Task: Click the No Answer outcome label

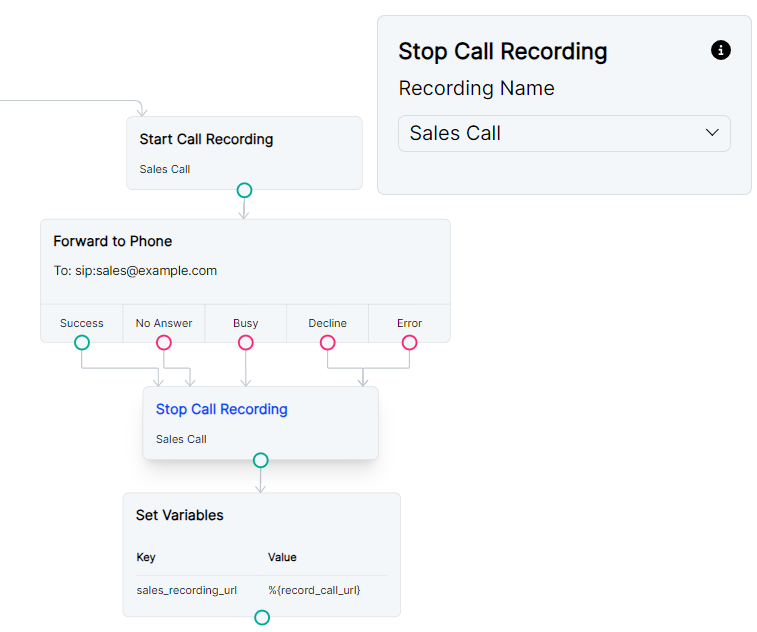Action: (164, 323)
